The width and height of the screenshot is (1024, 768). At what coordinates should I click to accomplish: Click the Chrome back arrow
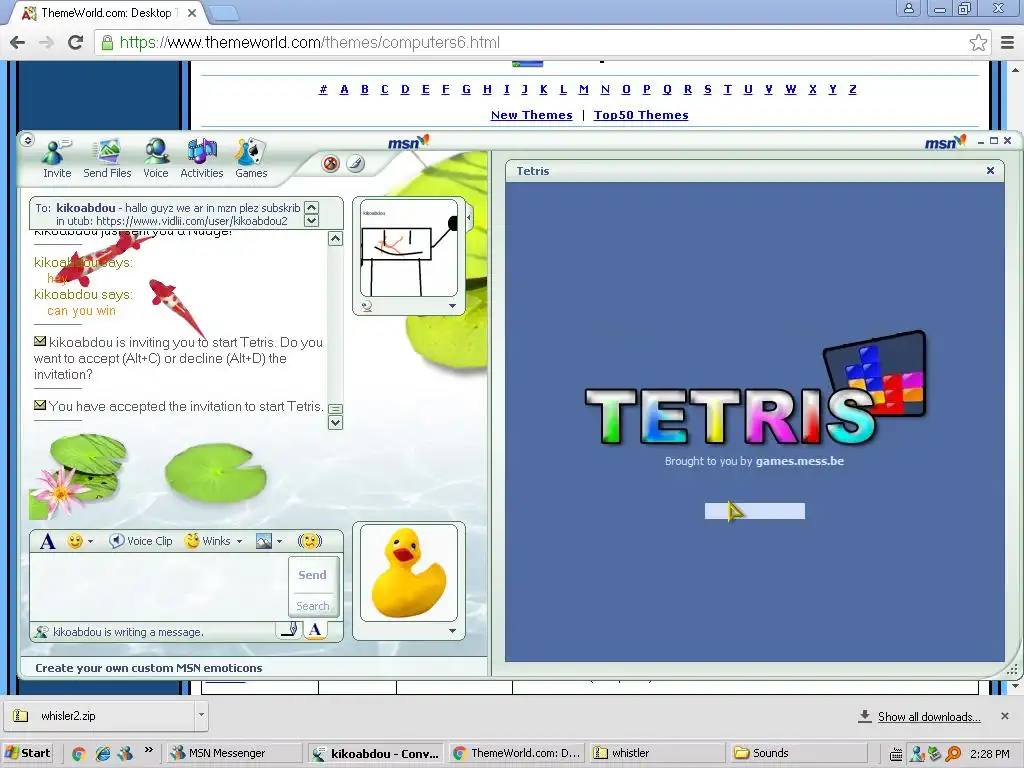click(x=18, y=42)
